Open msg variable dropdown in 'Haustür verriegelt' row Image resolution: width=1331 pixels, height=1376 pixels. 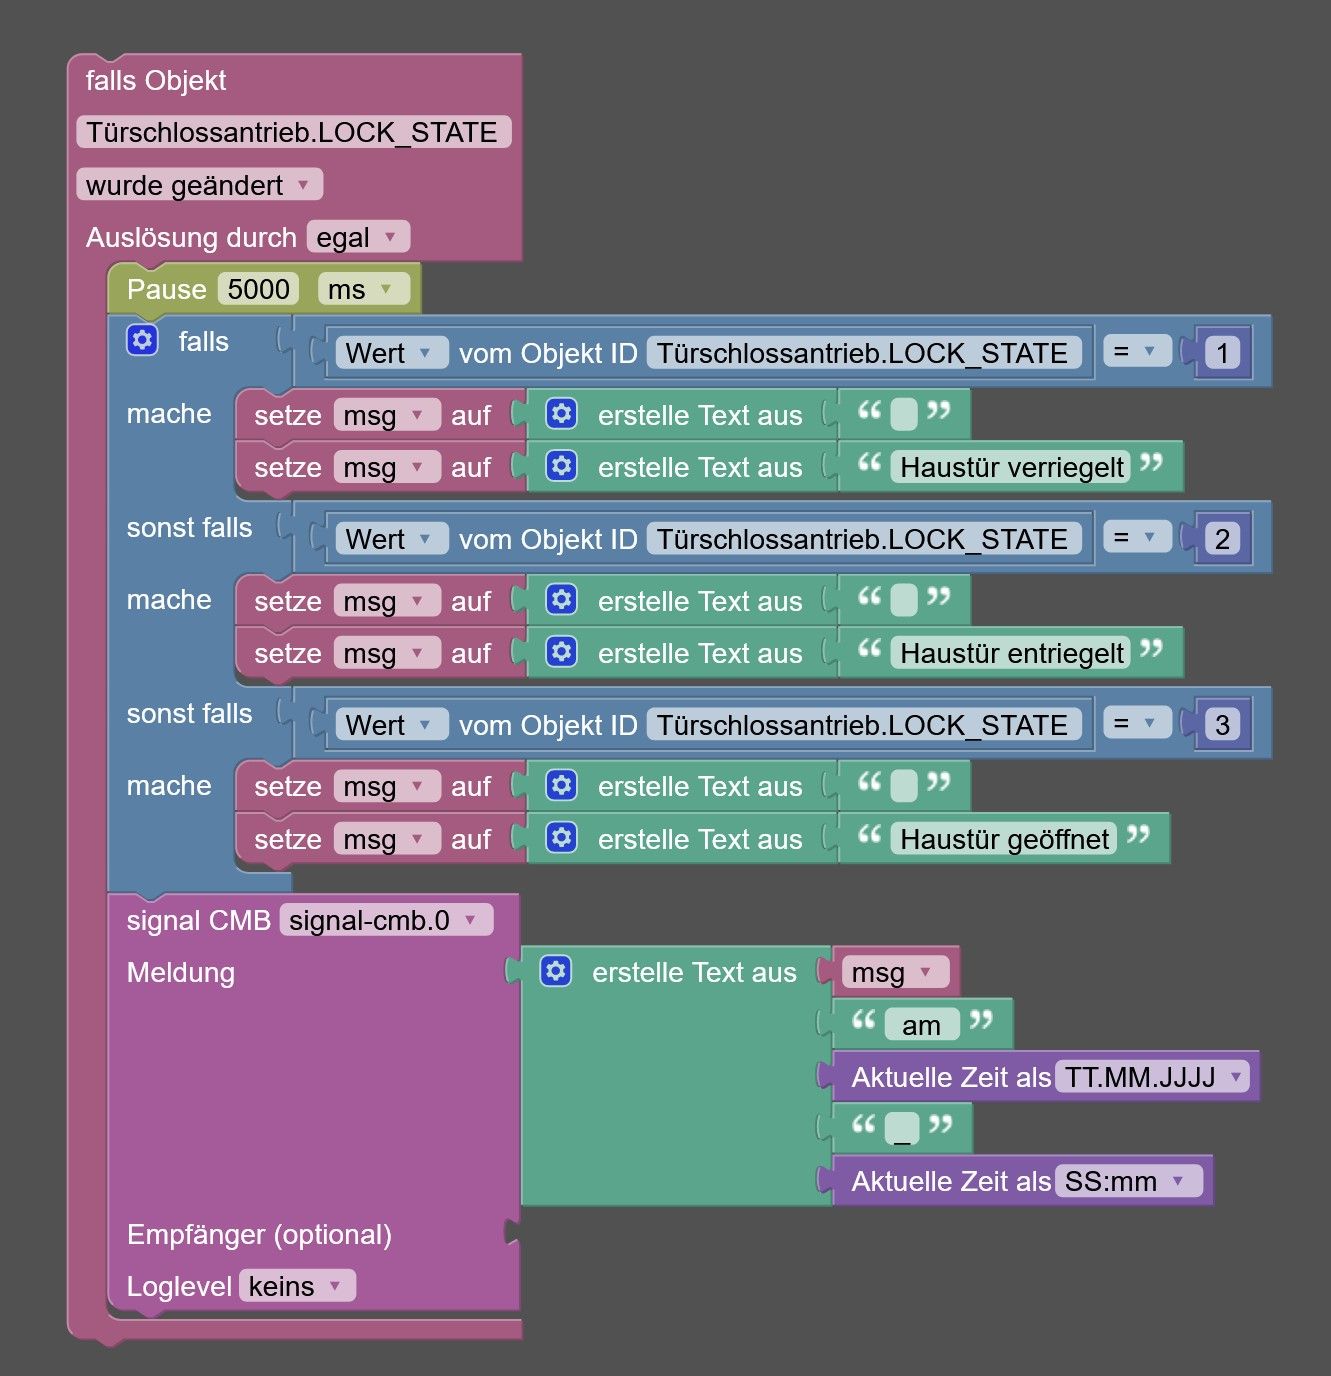pyautogui.click(x=387, y=467)
